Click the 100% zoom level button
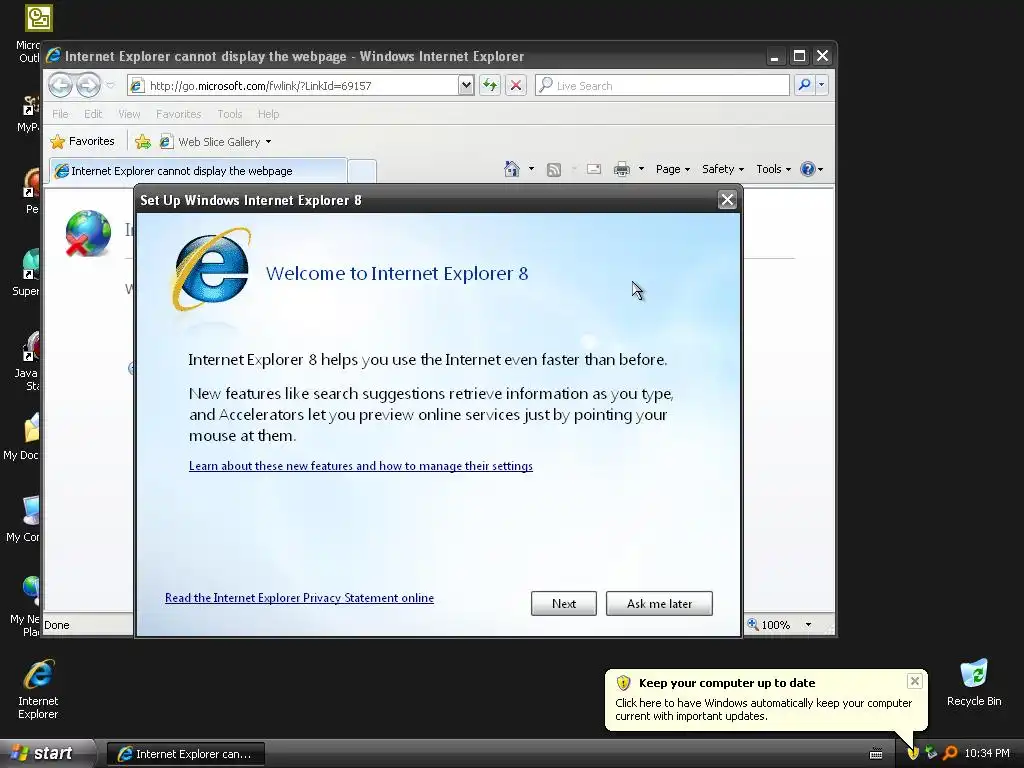 769,624
